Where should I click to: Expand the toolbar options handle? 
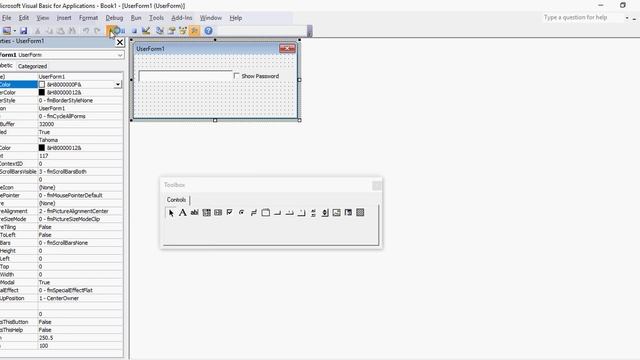click(x=309, y=31)
